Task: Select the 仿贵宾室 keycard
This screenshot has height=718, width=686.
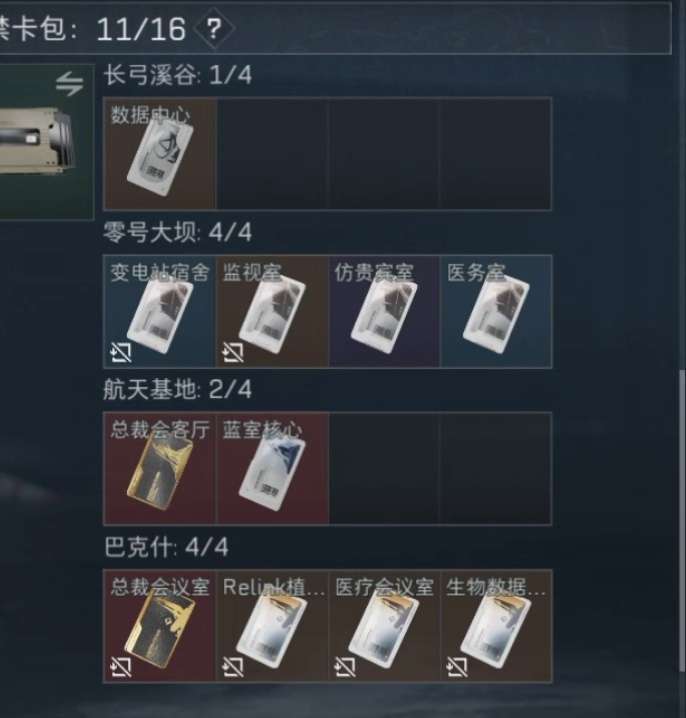Action: (x=384, y=311)
